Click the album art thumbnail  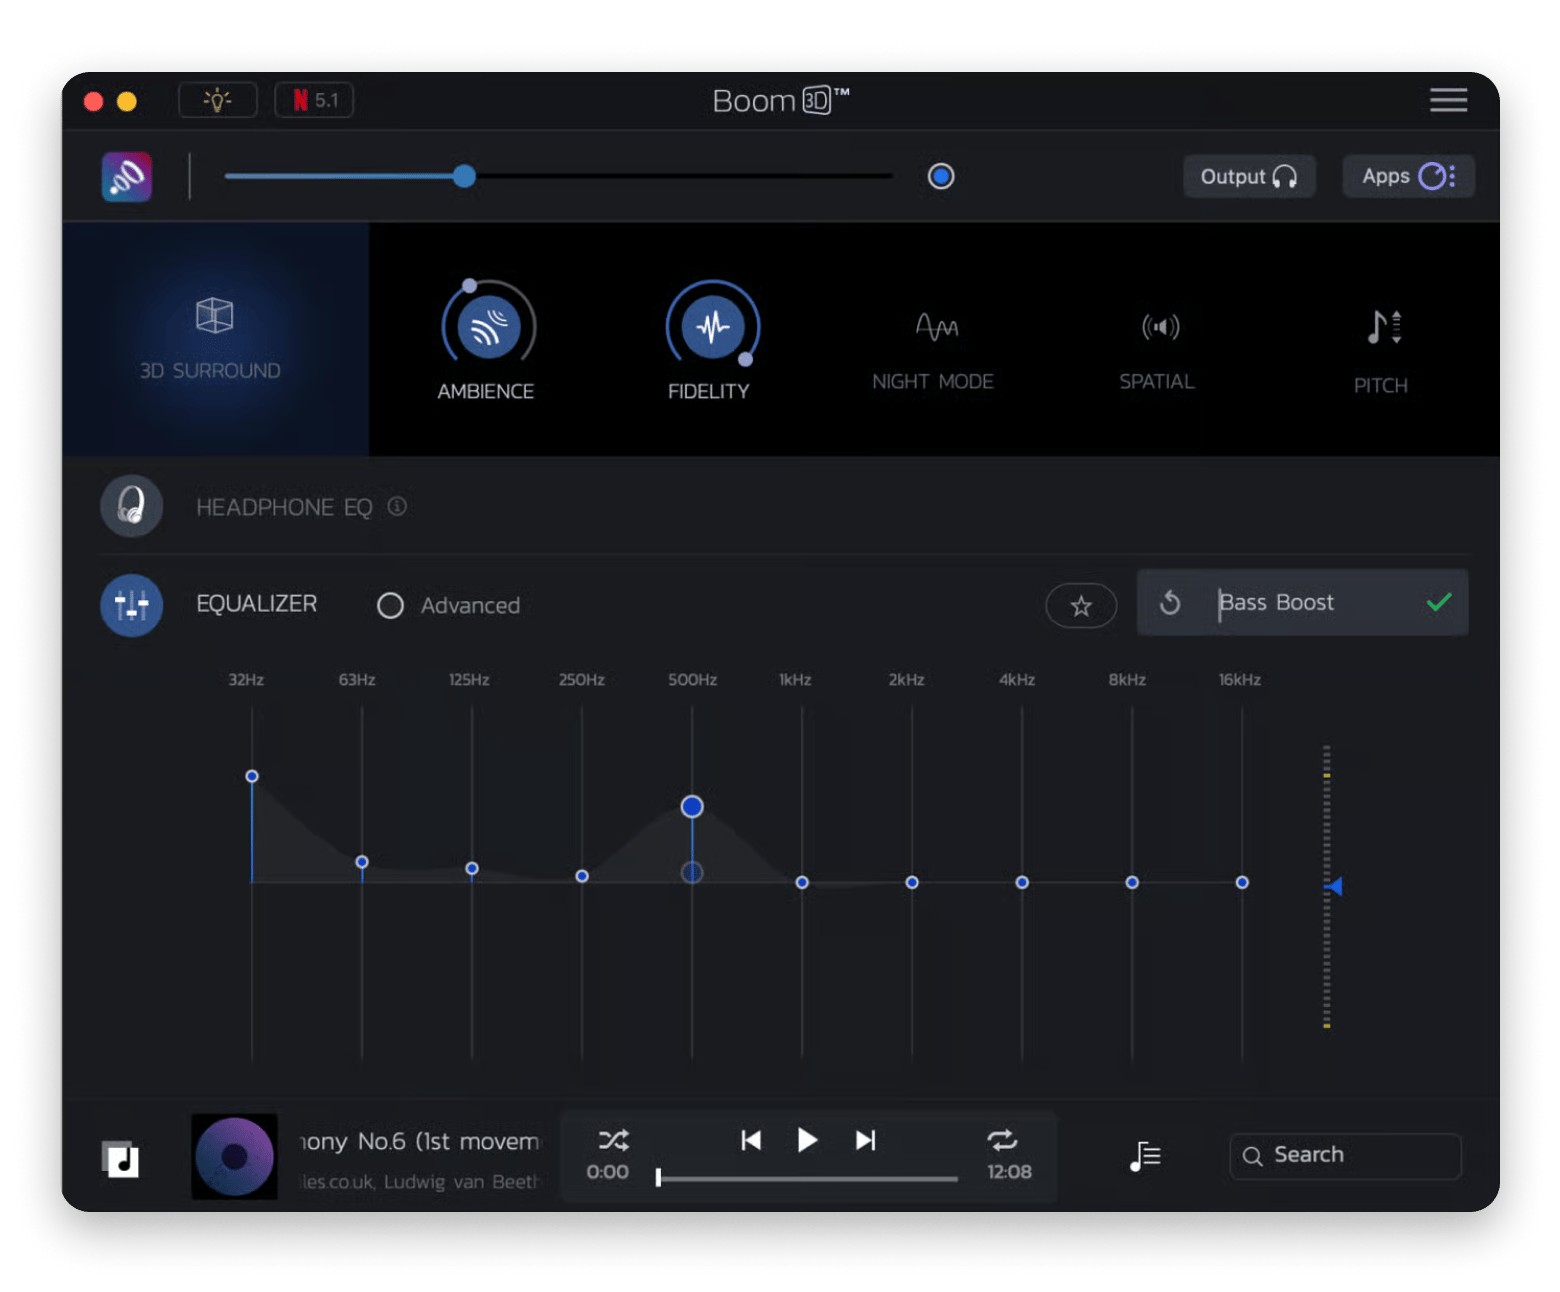coord(234,1156)
